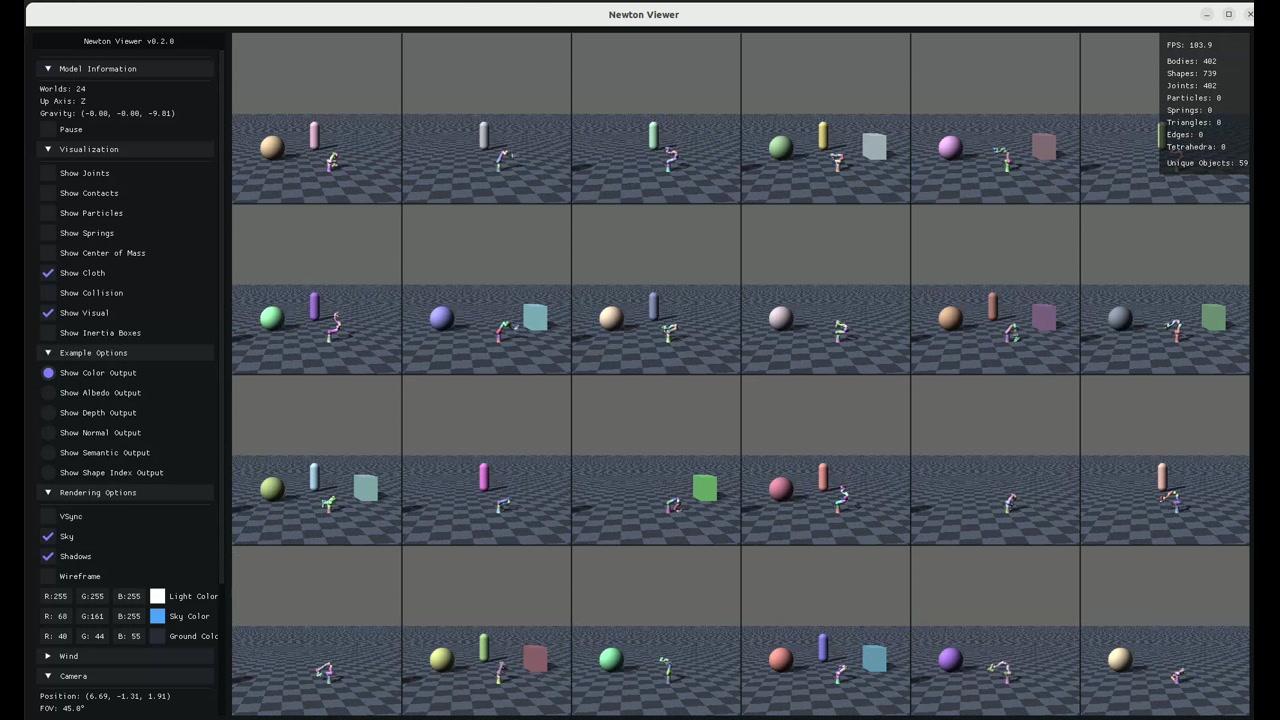This screenshot has height=720, width=1280.
Task: Enable Show Particles
Action: [48, 213]
